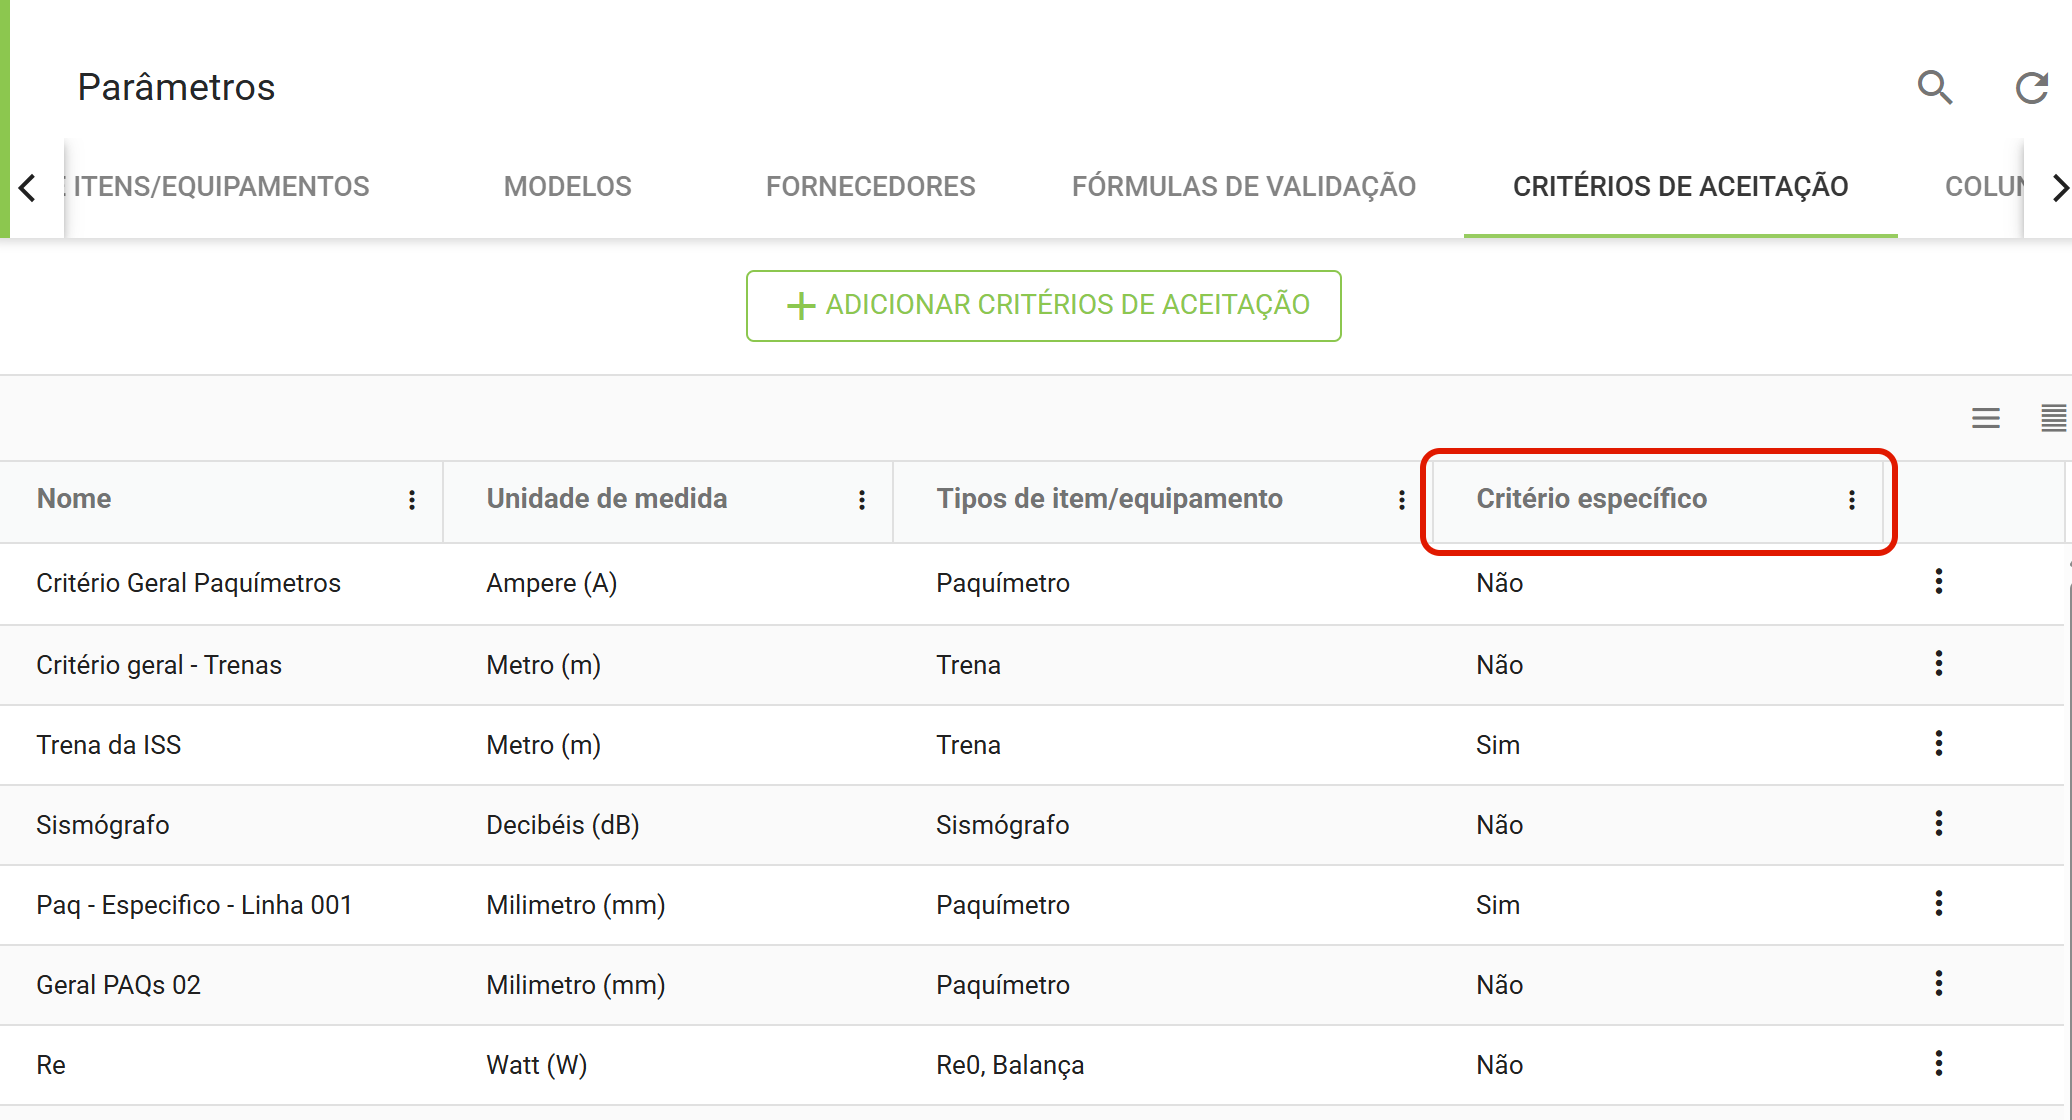Click the search magnifier icon

1934,87
